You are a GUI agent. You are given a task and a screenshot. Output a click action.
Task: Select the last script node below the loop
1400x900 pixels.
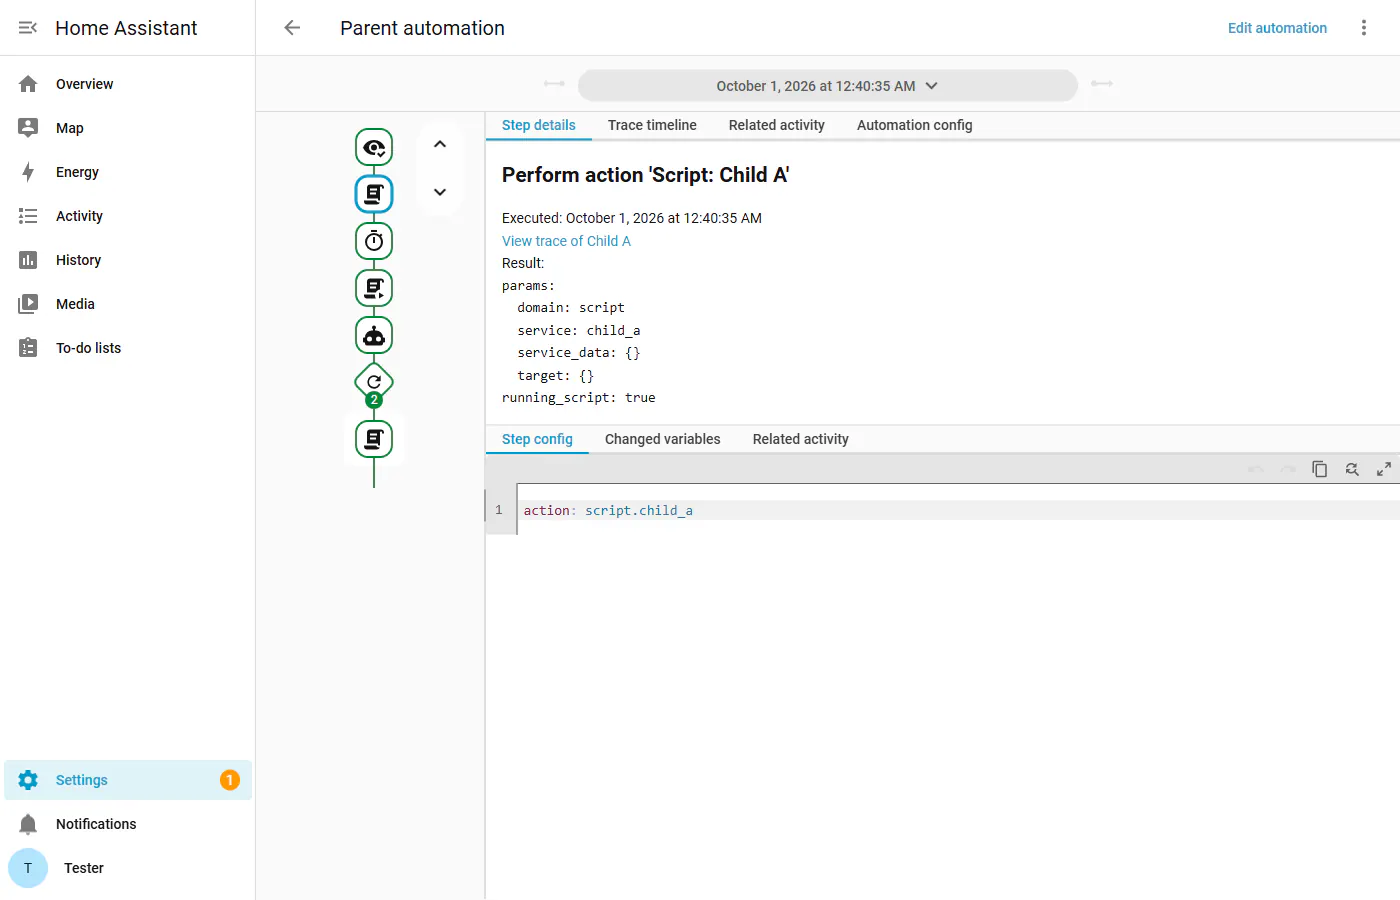tap(374, 438)
